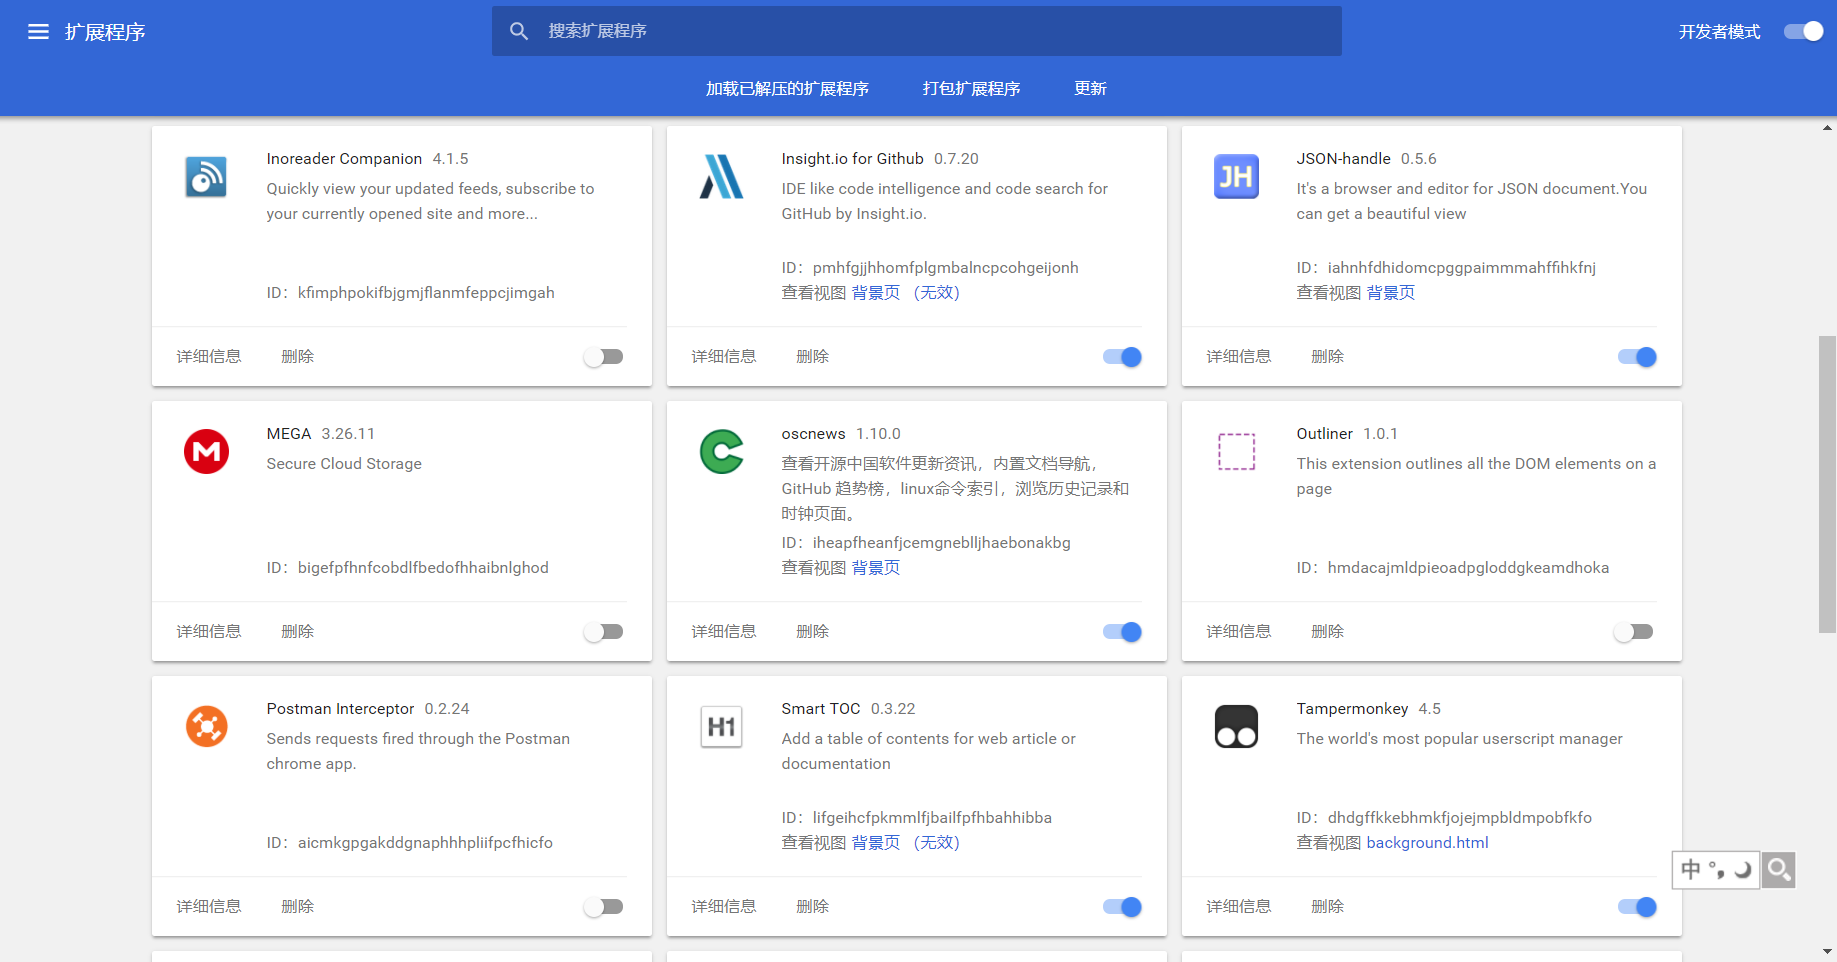The width and height of the screenshot is (1837, 962).
Task: Open 详细信息 for oscnews
Action: 724,632
